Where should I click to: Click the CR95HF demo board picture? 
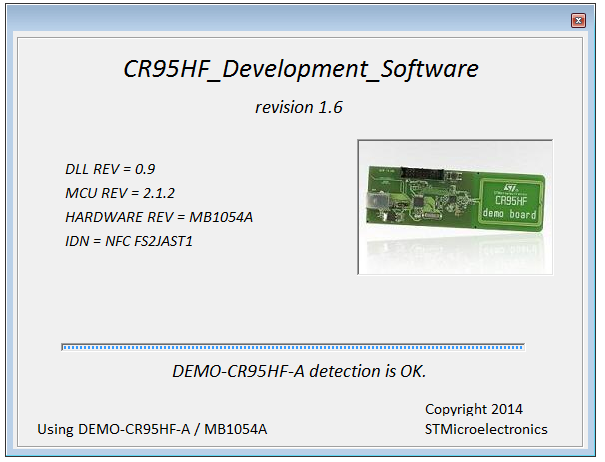455,207
